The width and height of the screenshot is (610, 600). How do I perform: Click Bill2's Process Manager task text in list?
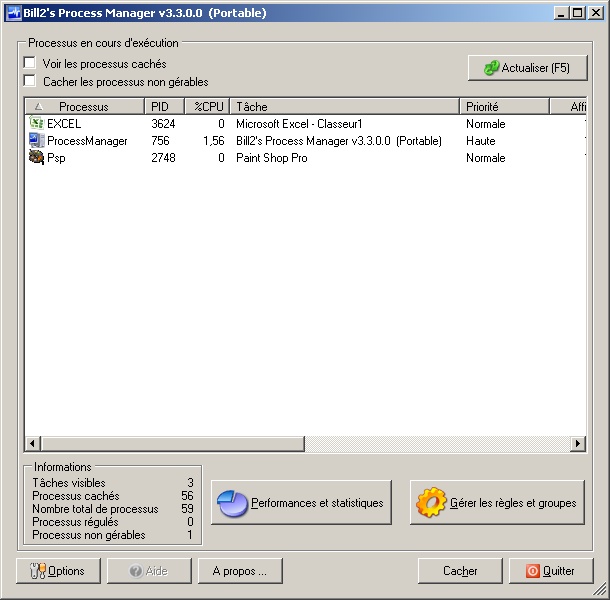tap(339, 141)
